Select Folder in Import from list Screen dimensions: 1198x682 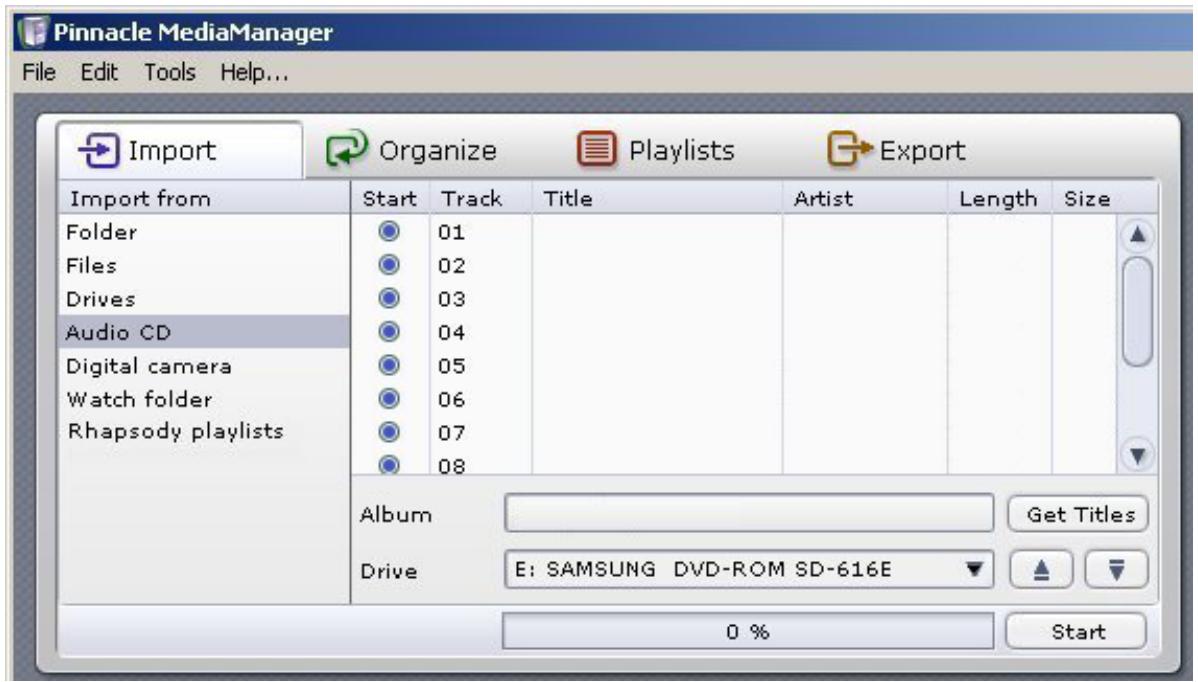pos(204,231)
